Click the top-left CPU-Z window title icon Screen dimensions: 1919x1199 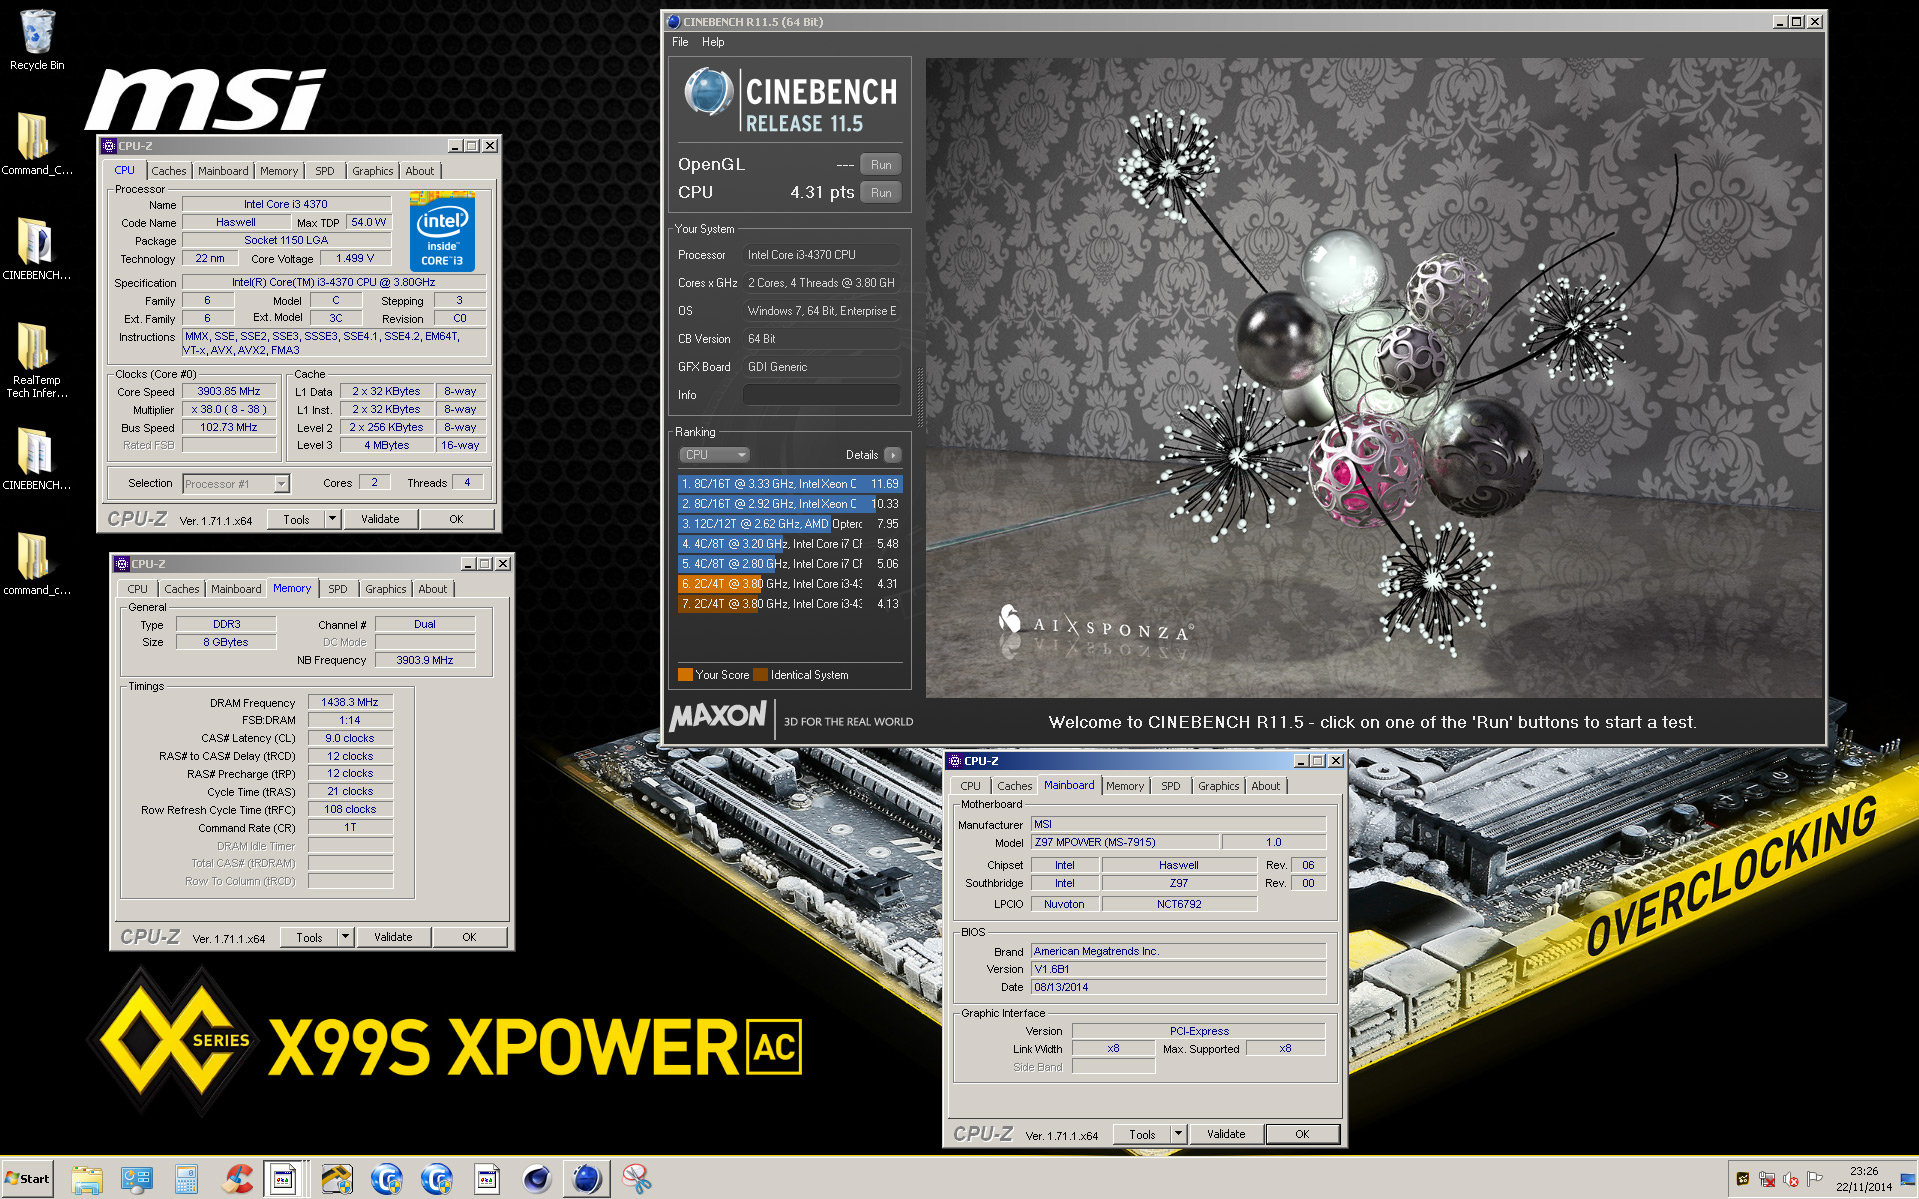(109, 146)
